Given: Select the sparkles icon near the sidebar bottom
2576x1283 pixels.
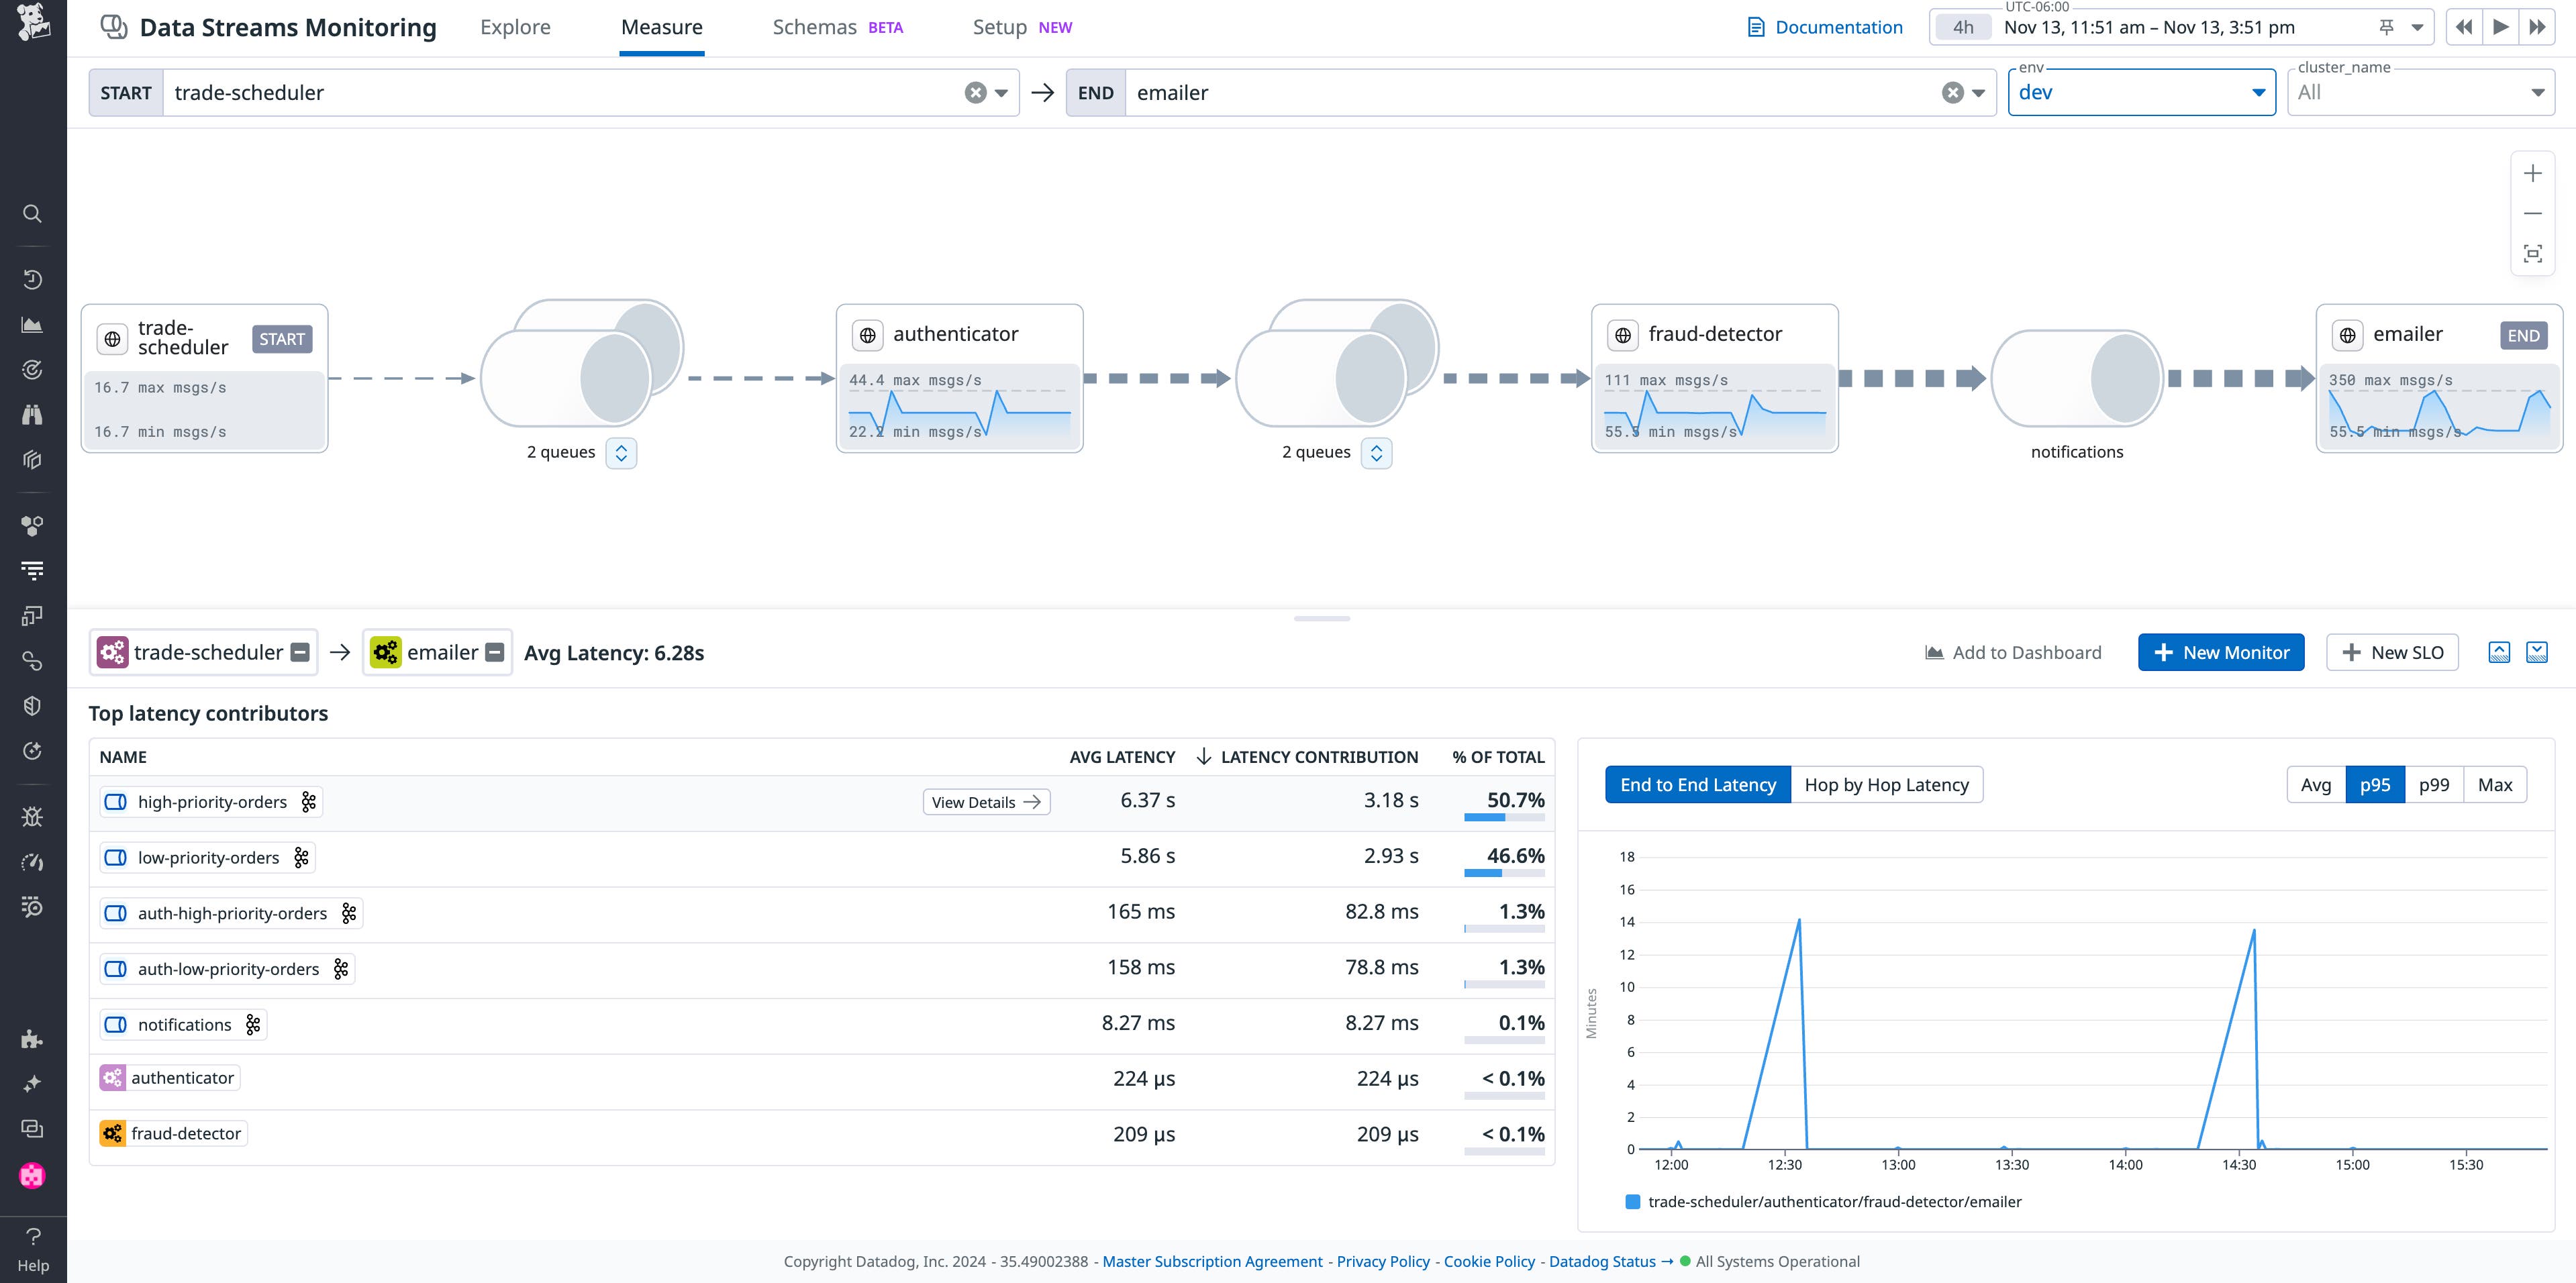Looking at the screenshot, I should click(x=32, y=1083).
